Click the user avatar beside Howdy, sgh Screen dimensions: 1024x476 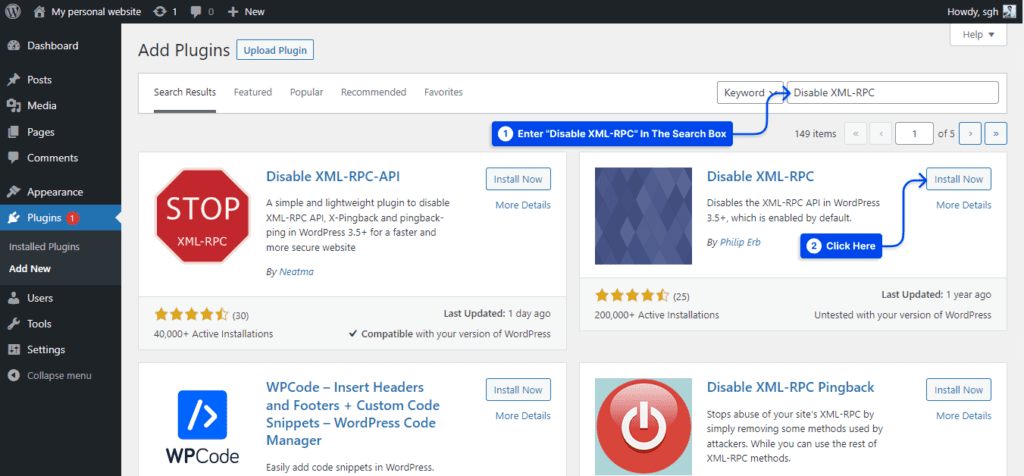tap(1010, 11)
